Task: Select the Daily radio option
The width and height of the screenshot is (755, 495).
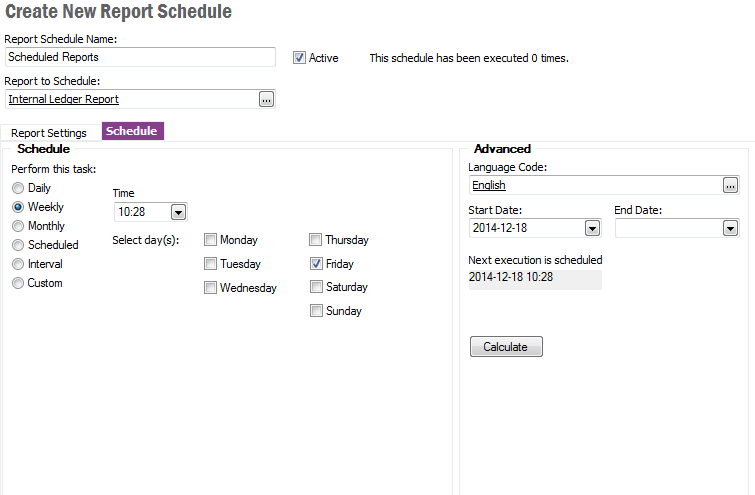Action: [x=18, y=188]
